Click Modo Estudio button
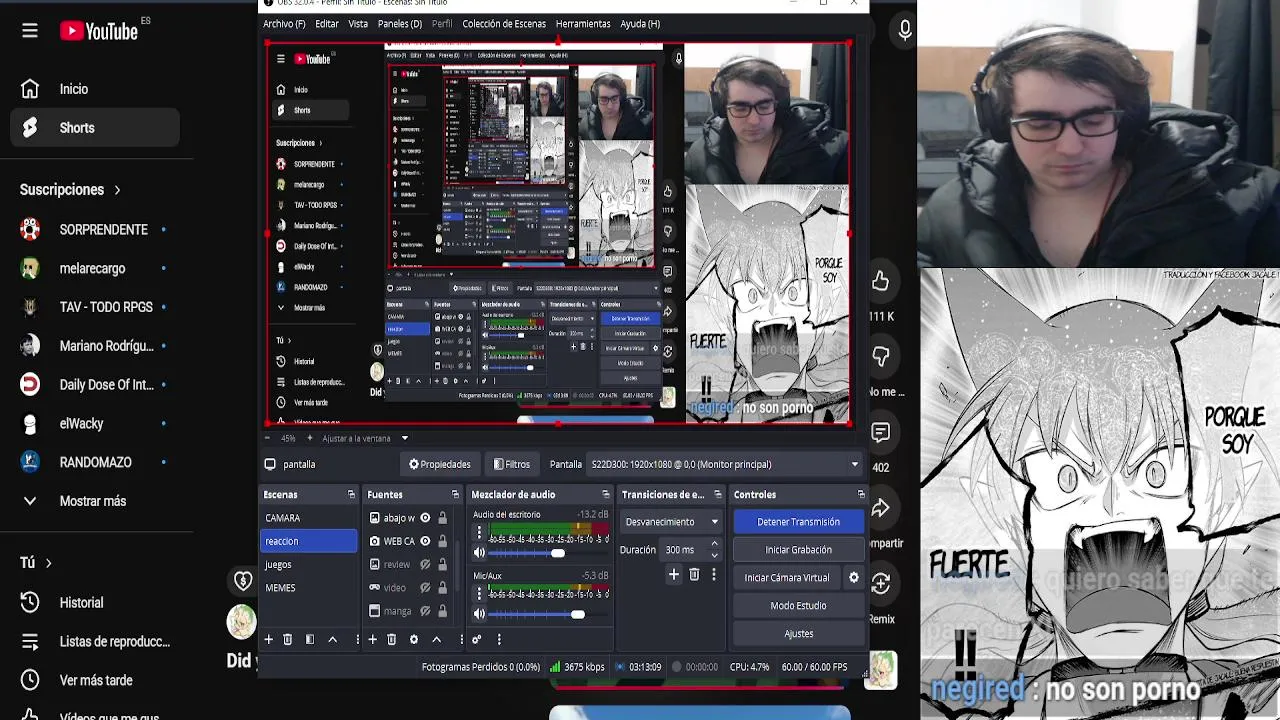1280x720 pixels. (x=798, y=605)
